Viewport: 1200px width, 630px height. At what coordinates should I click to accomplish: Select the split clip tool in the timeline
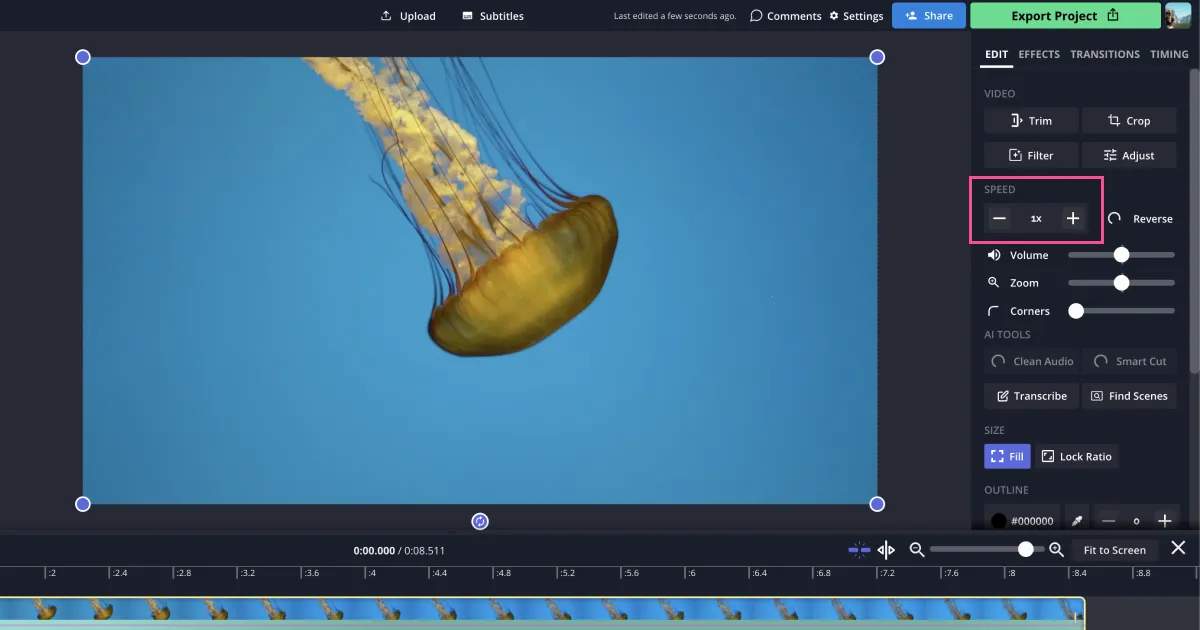(886, 549)
